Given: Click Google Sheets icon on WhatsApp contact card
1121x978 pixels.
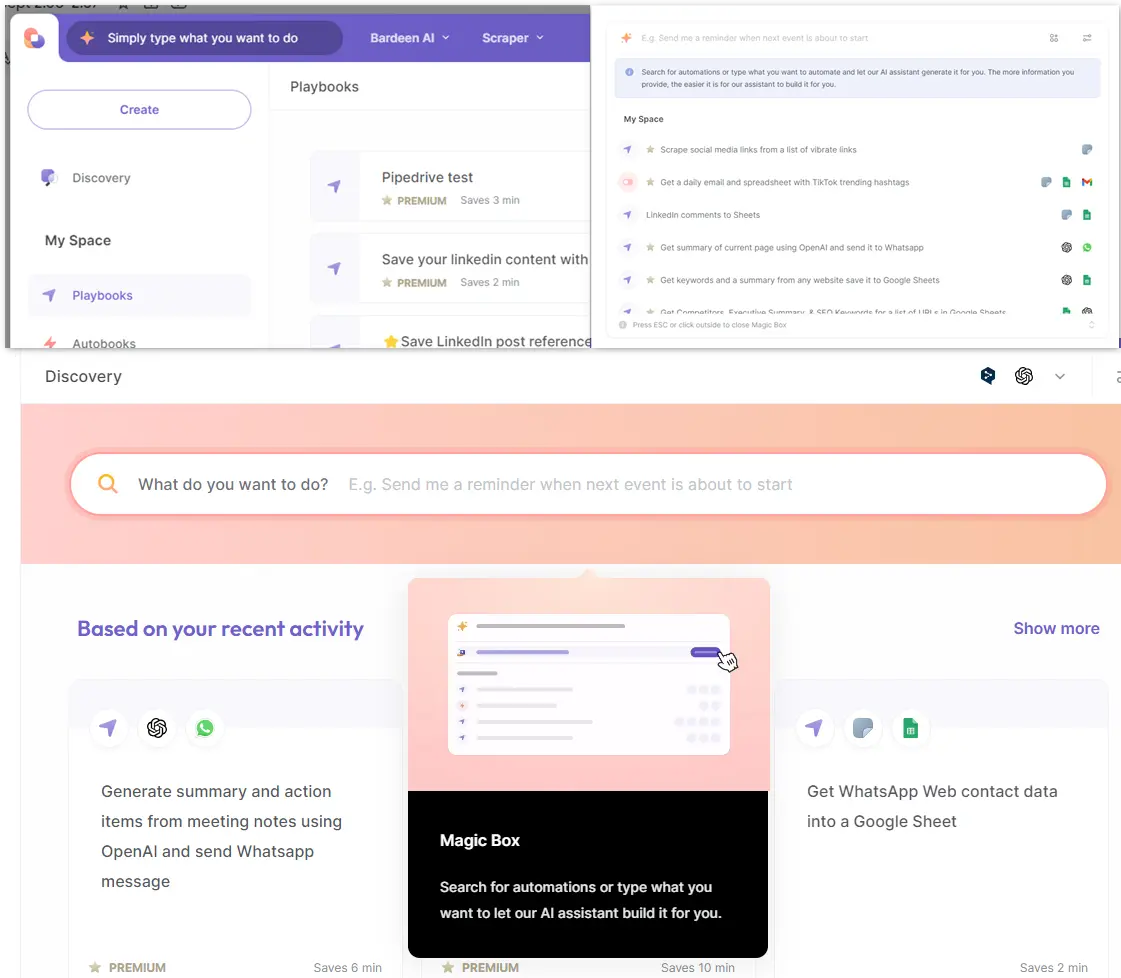Looking at the screenshot, I should point(910,728).
